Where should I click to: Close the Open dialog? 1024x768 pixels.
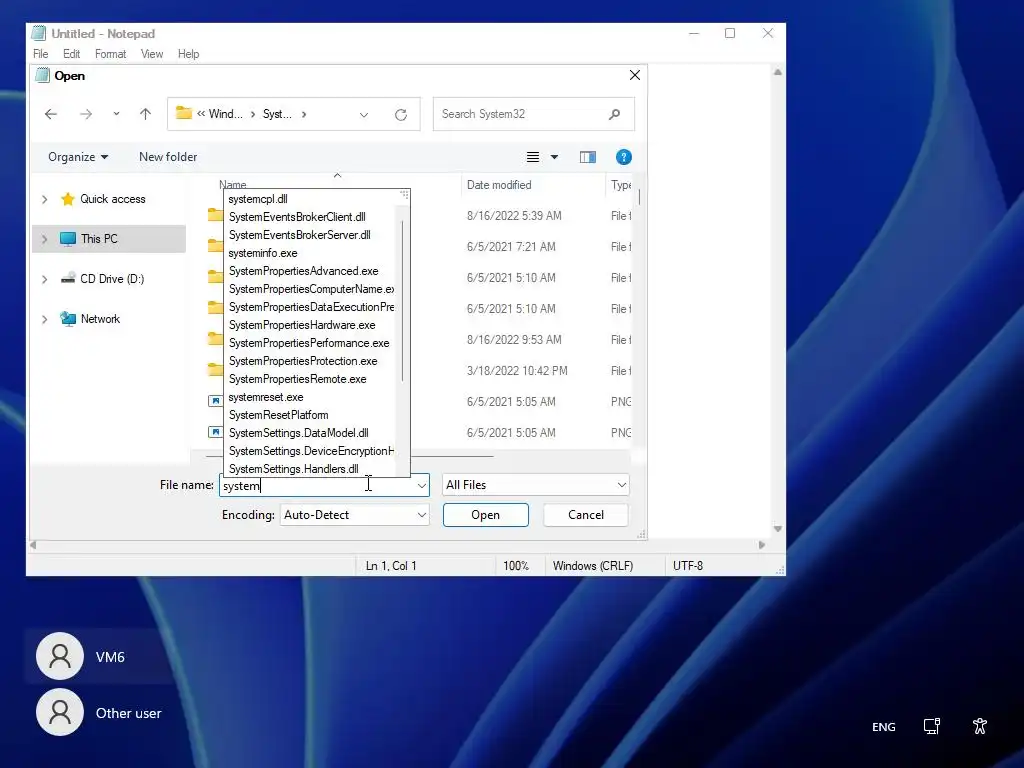pyautogui.click(x=634, y=75)
